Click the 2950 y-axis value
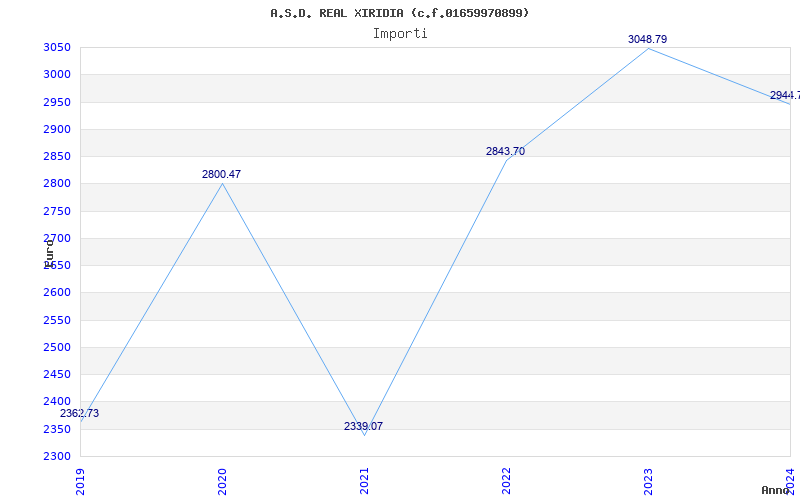 pyautogui.click(x=57, y=103)
